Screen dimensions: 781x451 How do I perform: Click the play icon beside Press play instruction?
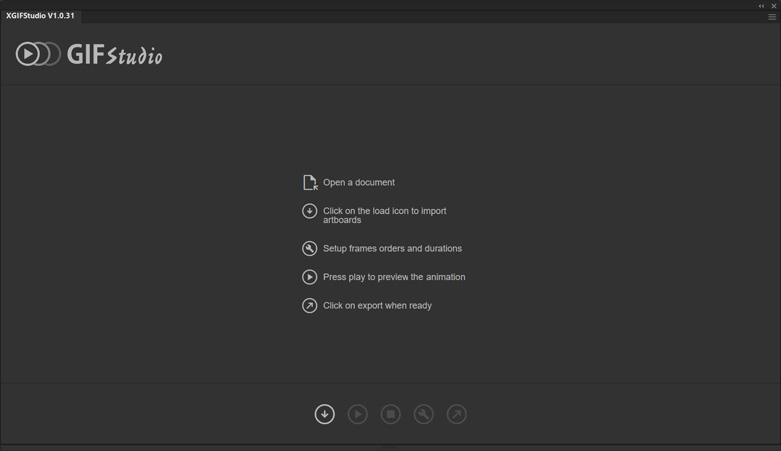[309, 277]
